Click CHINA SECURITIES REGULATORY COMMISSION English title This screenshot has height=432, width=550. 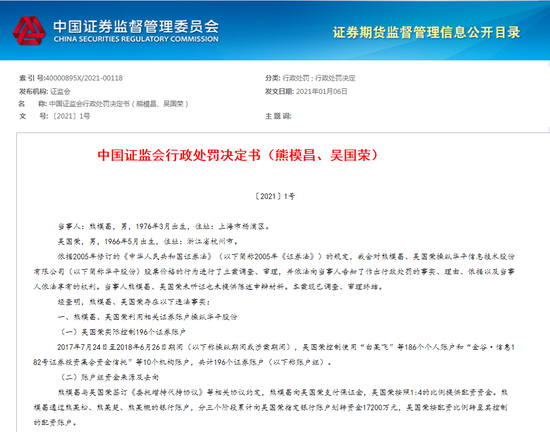136,39
